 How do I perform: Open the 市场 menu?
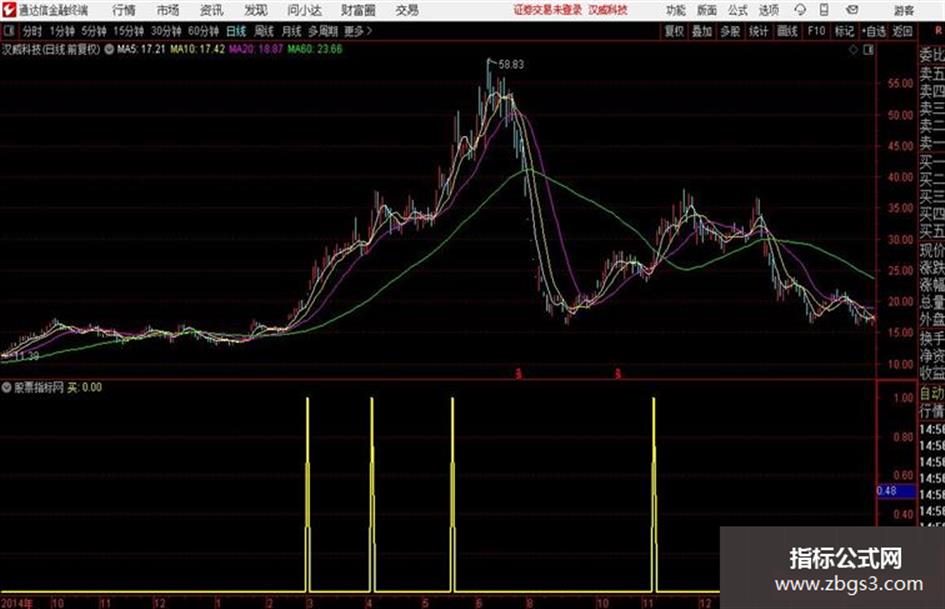(x=168, y=10)
